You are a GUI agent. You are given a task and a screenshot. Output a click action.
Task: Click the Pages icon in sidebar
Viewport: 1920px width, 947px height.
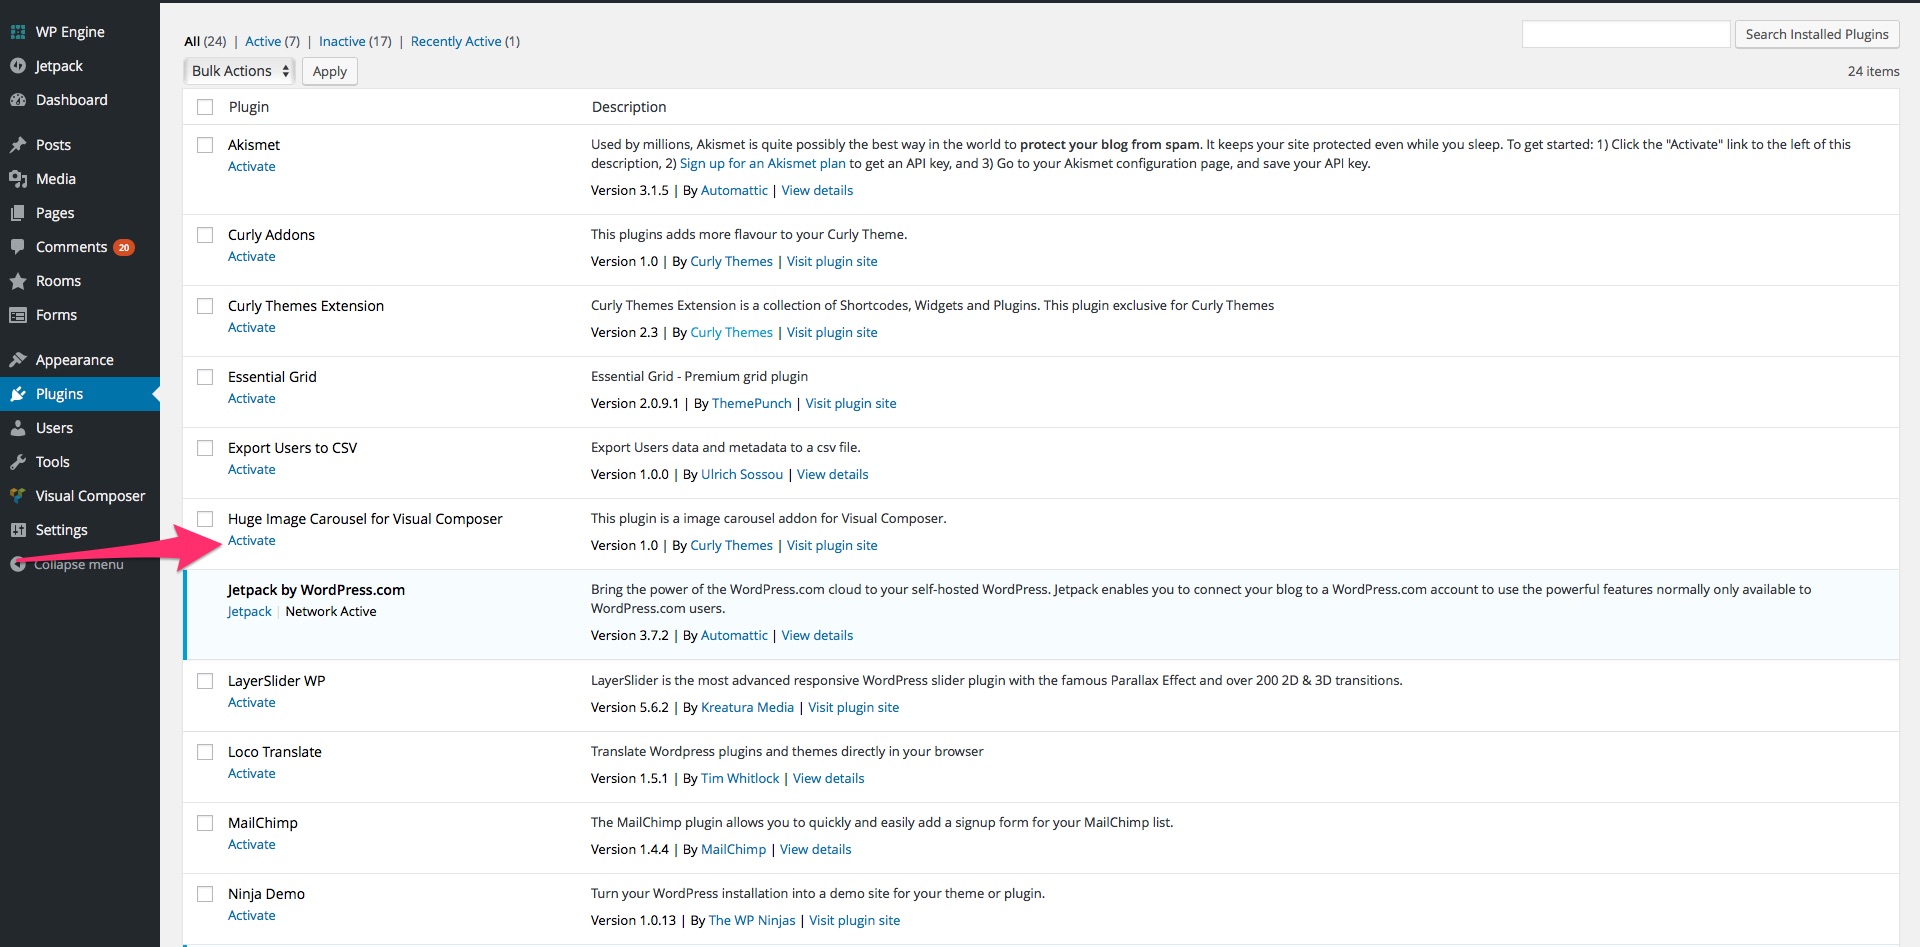point(17,213)
